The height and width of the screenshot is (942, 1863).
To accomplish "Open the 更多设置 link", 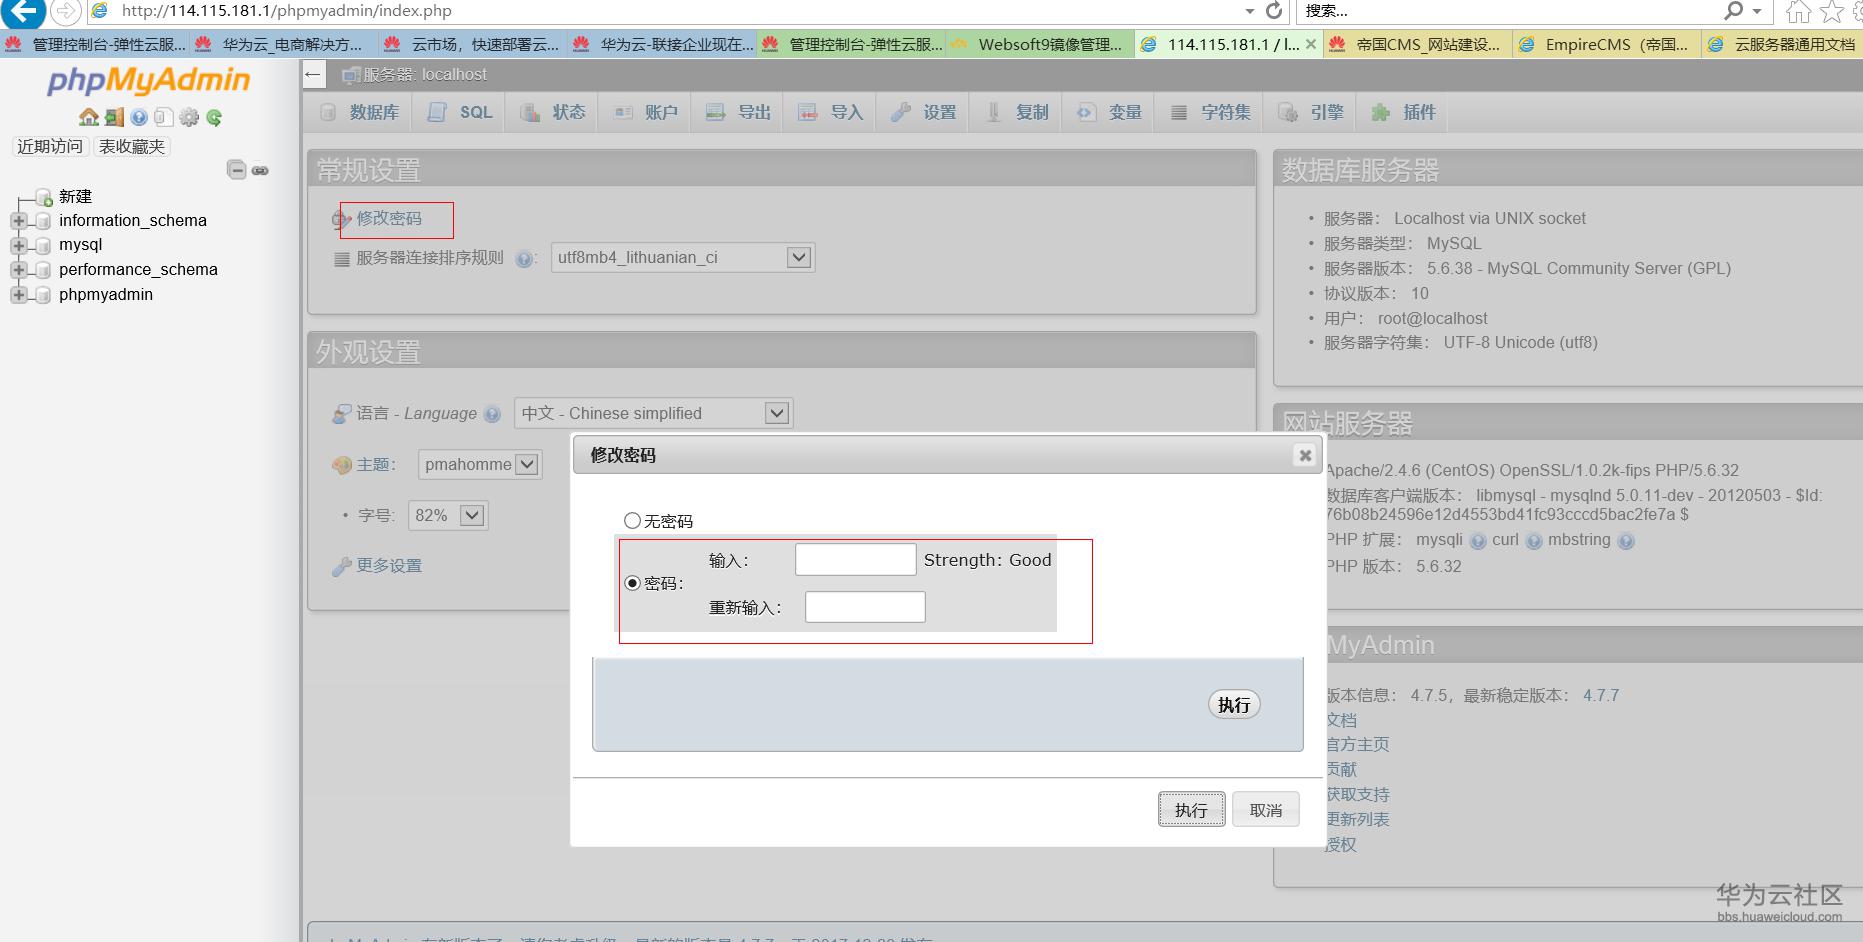I will tap(389, 566).
